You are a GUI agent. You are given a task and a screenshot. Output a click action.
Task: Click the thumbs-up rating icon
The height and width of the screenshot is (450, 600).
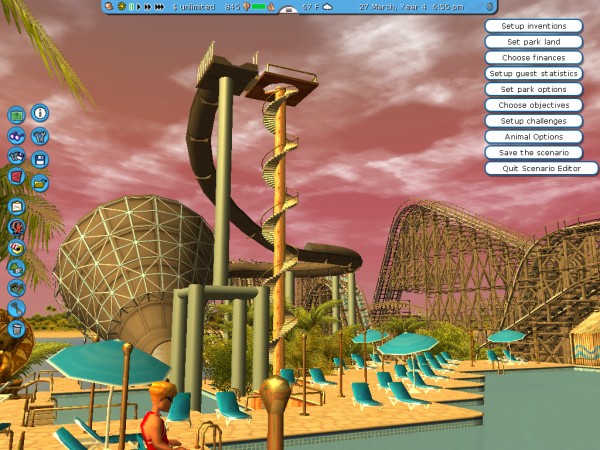coord(271,7)
